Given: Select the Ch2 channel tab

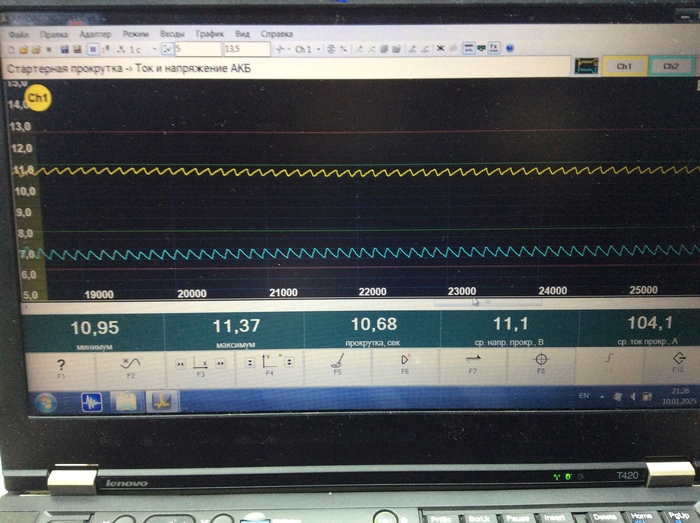Looking at the screenshot, I should (671, 66).
